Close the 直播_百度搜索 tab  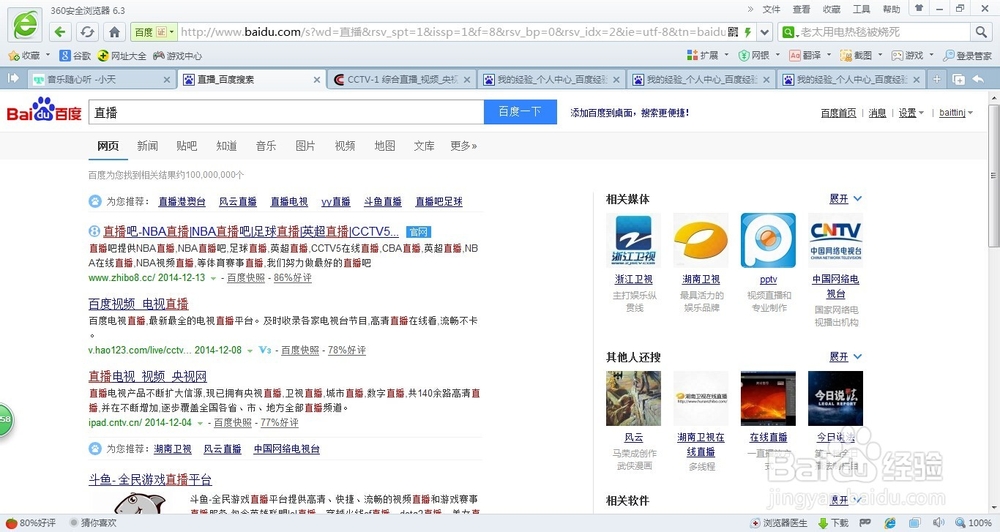pyautogui.click(x=317, y=80)
